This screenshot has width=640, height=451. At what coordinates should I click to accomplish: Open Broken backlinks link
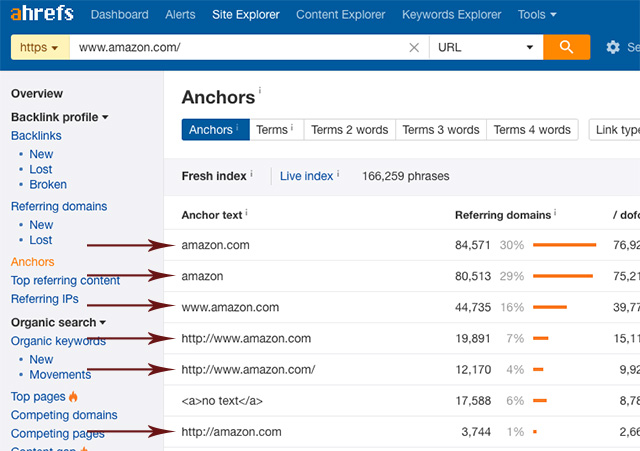[48, 184]
